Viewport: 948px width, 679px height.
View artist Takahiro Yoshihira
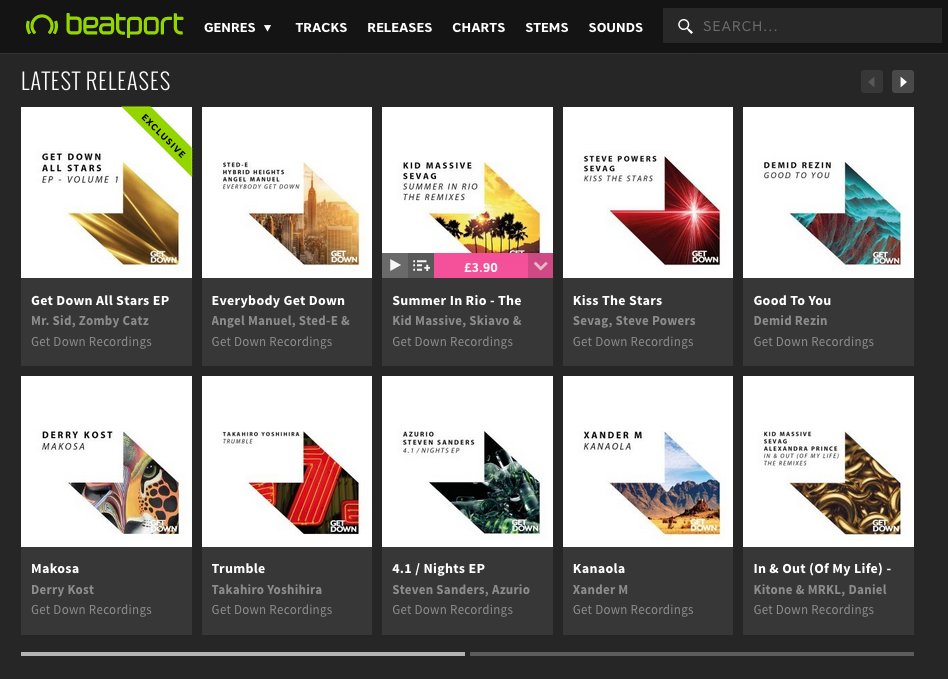tap(267, 590)
